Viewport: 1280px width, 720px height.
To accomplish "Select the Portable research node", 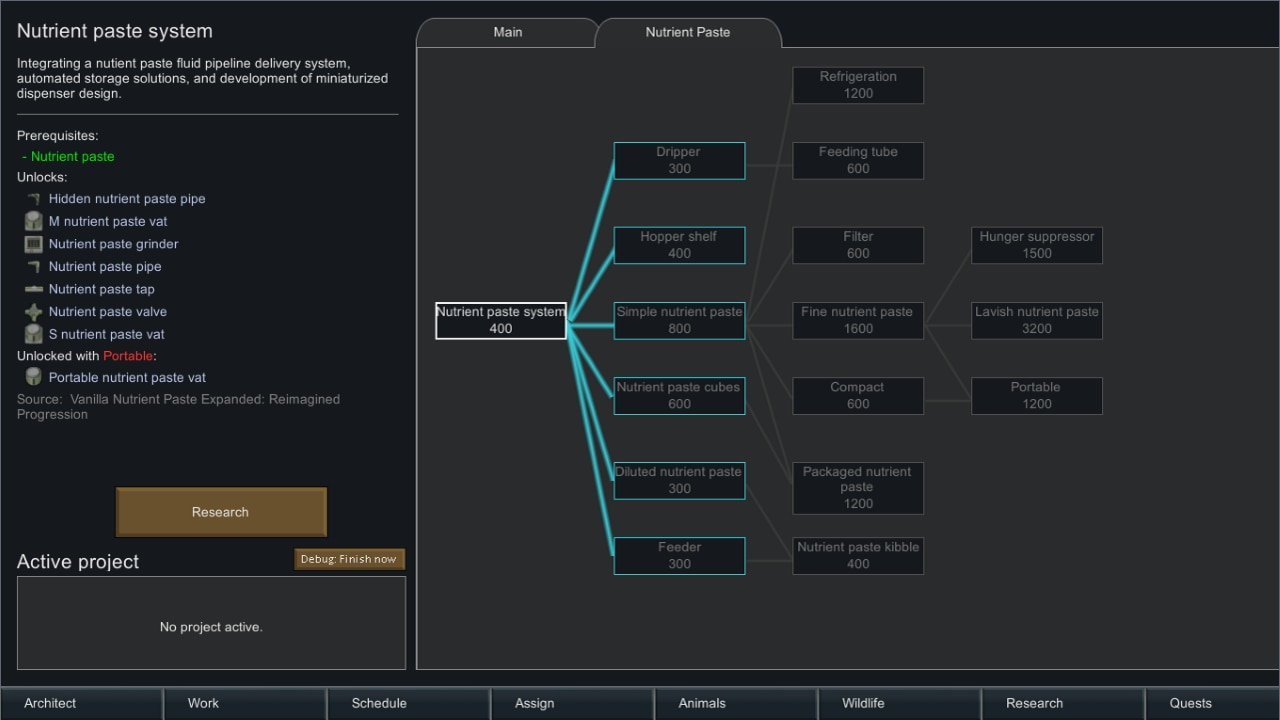I will [x=1037, y=395].
